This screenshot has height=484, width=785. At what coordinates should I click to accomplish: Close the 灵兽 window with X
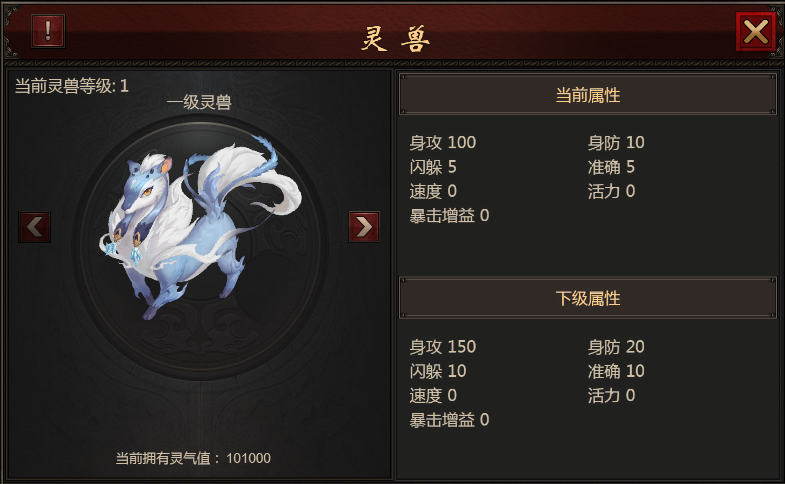click(755, 32)
